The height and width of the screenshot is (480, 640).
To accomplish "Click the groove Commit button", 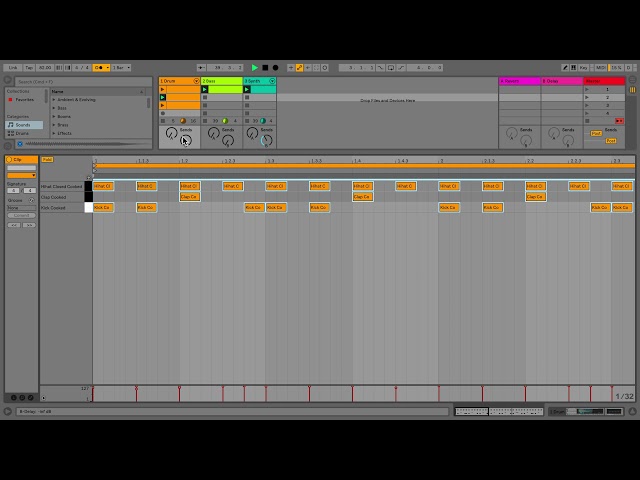I will coord(21,215).
